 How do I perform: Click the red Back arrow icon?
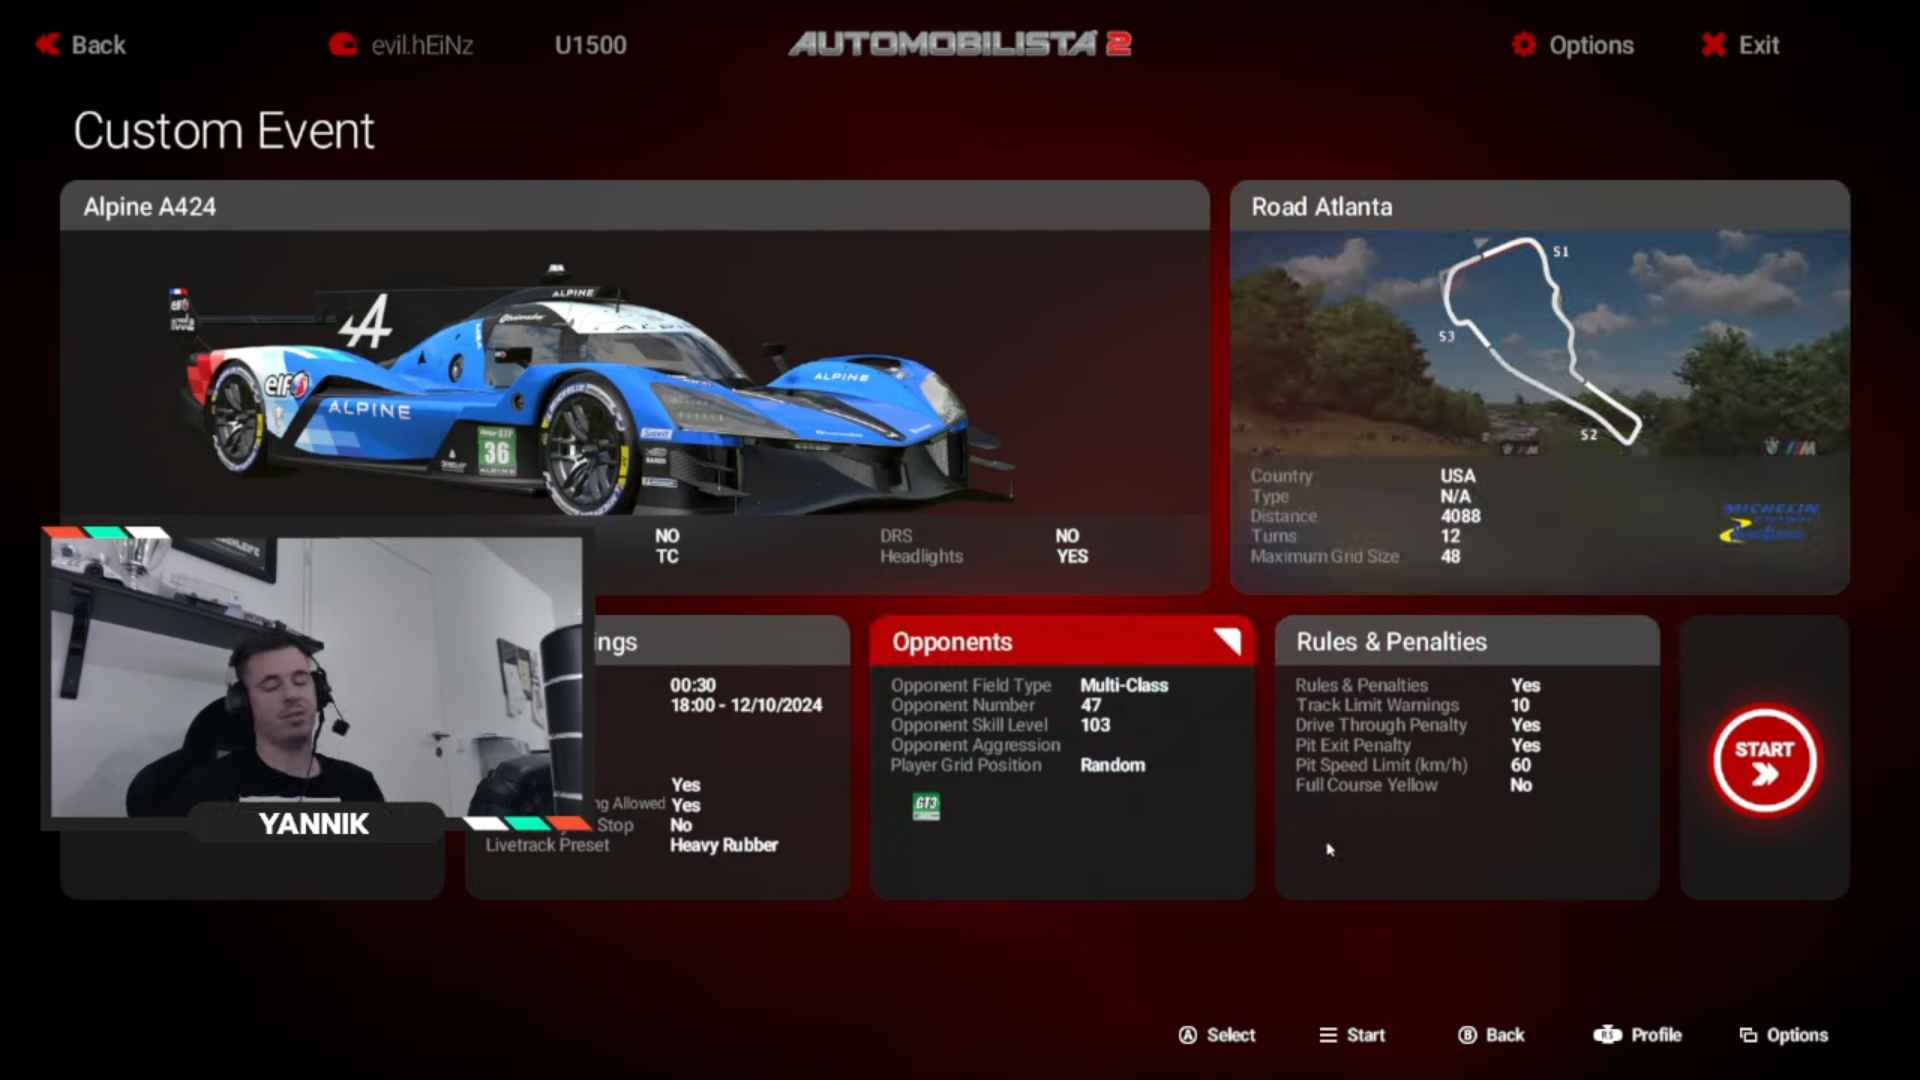47,44
